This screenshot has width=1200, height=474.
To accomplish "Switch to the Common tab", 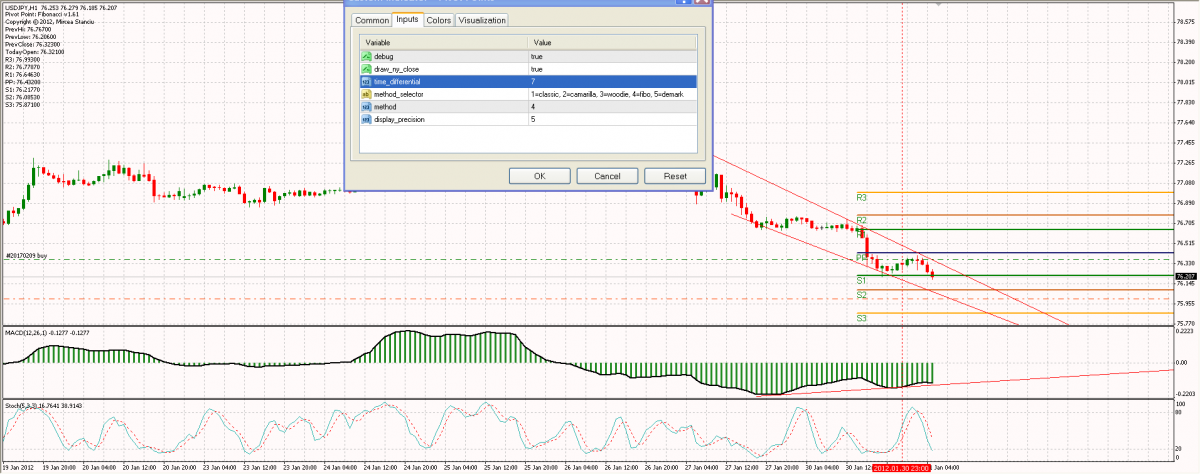I will 371,20.
